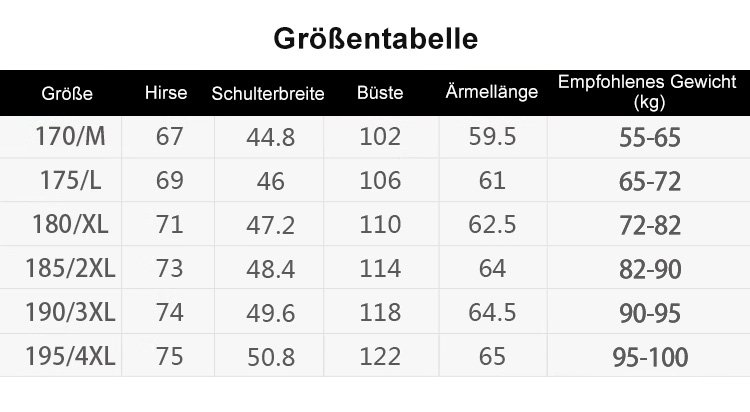Click the 50.8 shoulder width value
The width and height of the screenshot is (750, 412).
click(271, 358)
